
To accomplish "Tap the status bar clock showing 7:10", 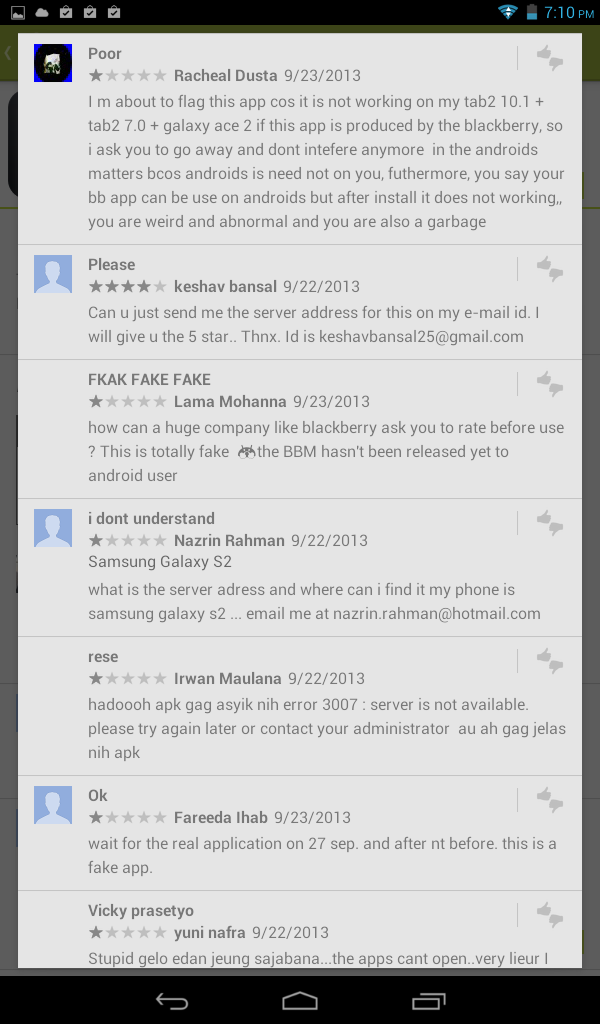I will pos(569,12).
